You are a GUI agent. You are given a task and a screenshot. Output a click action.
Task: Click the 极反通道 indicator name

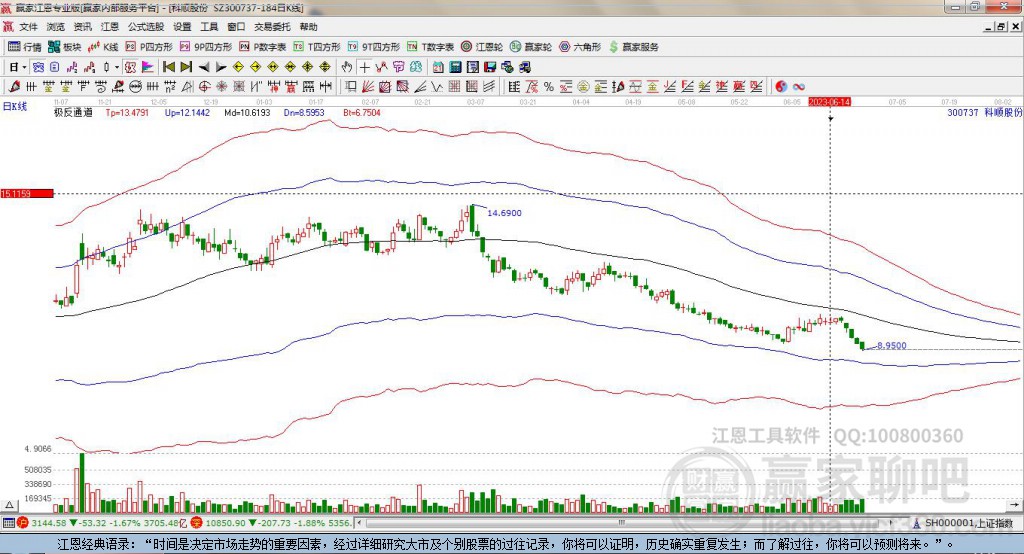coord(73,112)
